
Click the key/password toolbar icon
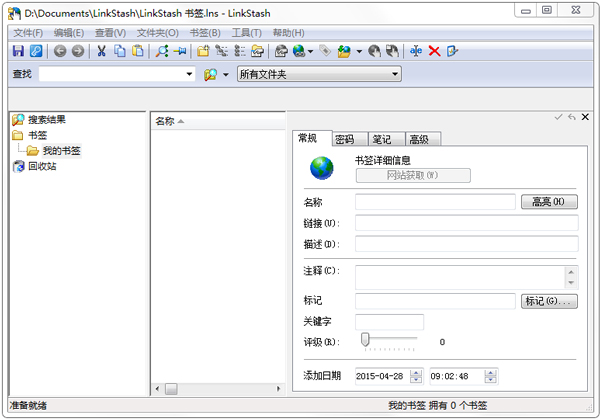point(36,51)
